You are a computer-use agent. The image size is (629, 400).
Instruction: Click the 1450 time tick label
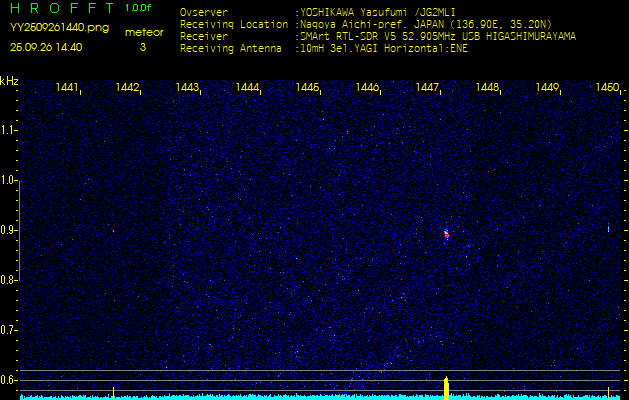[606, 88]
